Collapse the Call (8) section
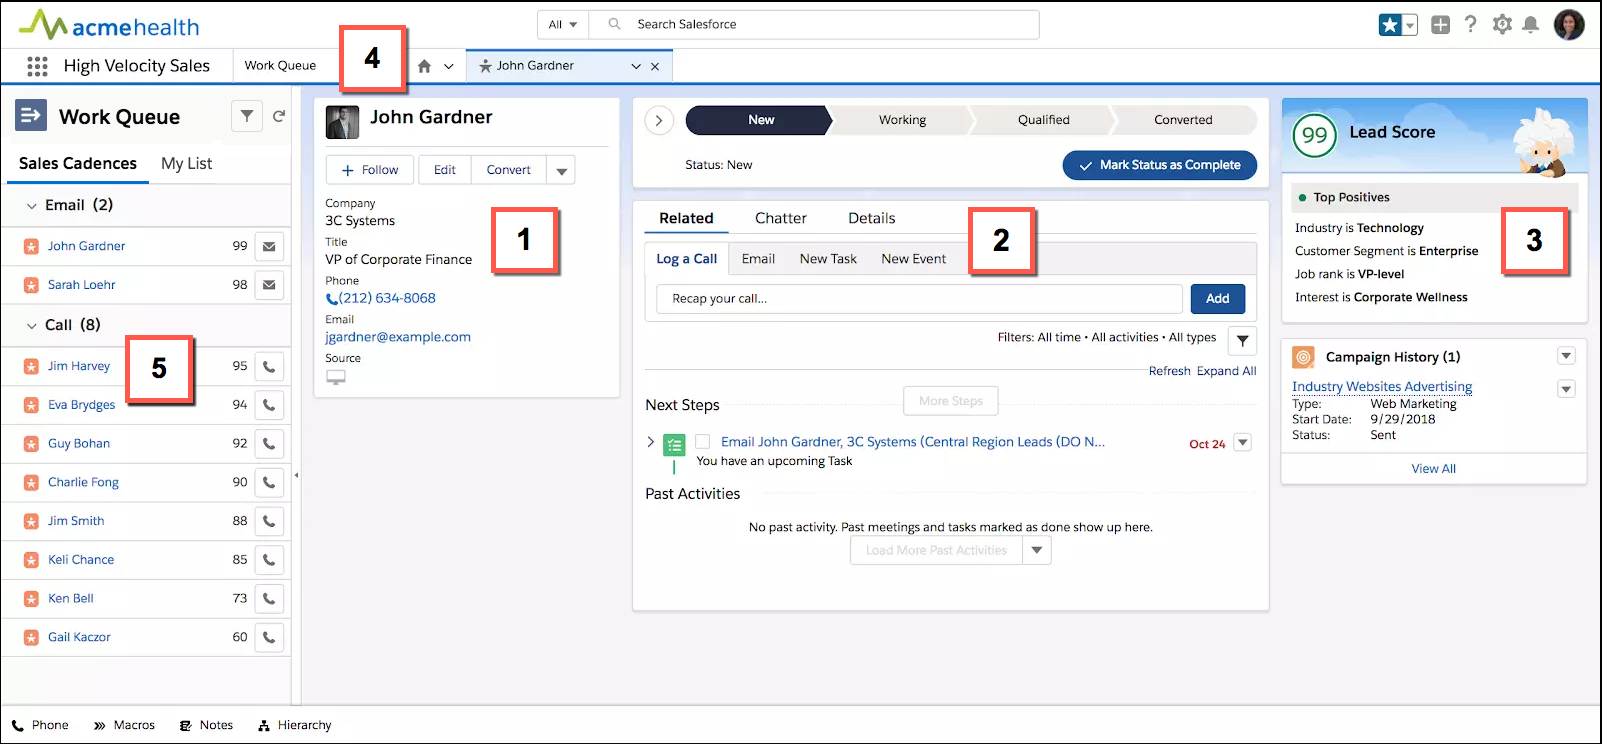The height and width of the screenshot is (744, 1602). pyautogui.click(x=32, y=325)
